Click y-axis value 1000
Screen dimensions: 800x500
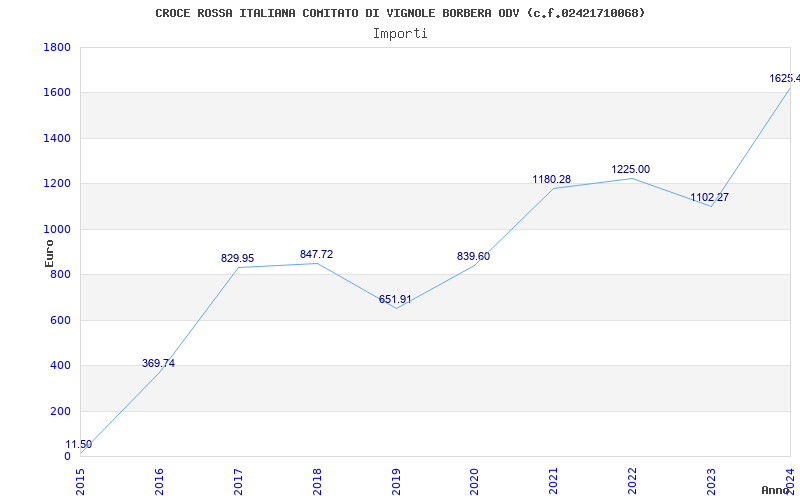pyautogui.click(x=57, y=230)
